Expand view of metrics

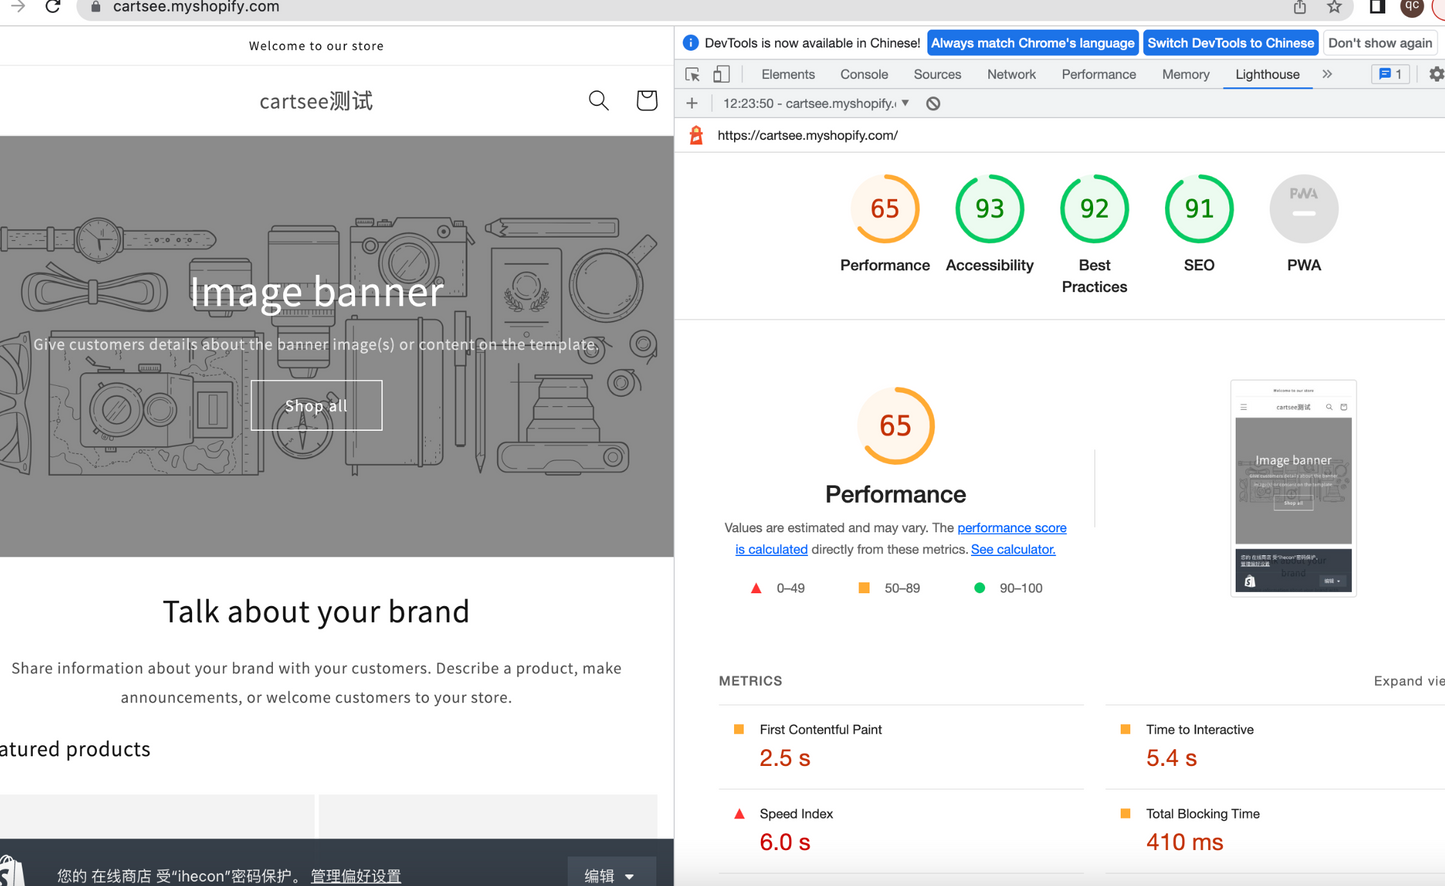(x=1409, y=681)
